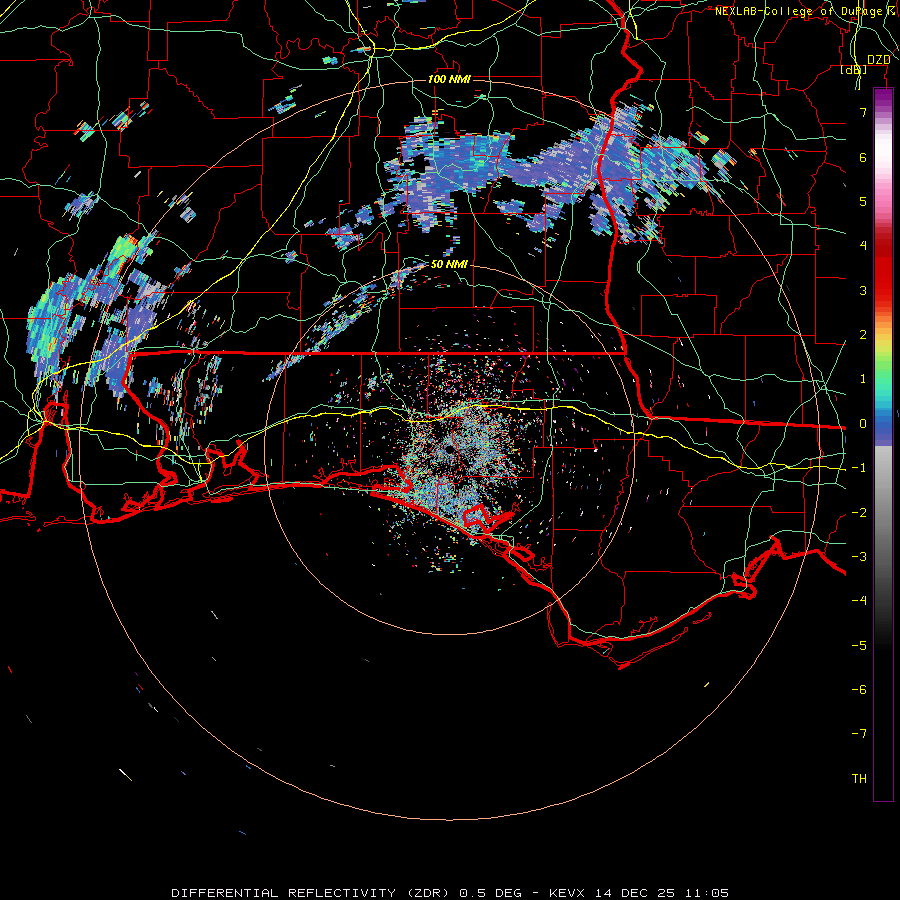
Task: Click the "-1" value on the color scale
Action: click(859, 468)
